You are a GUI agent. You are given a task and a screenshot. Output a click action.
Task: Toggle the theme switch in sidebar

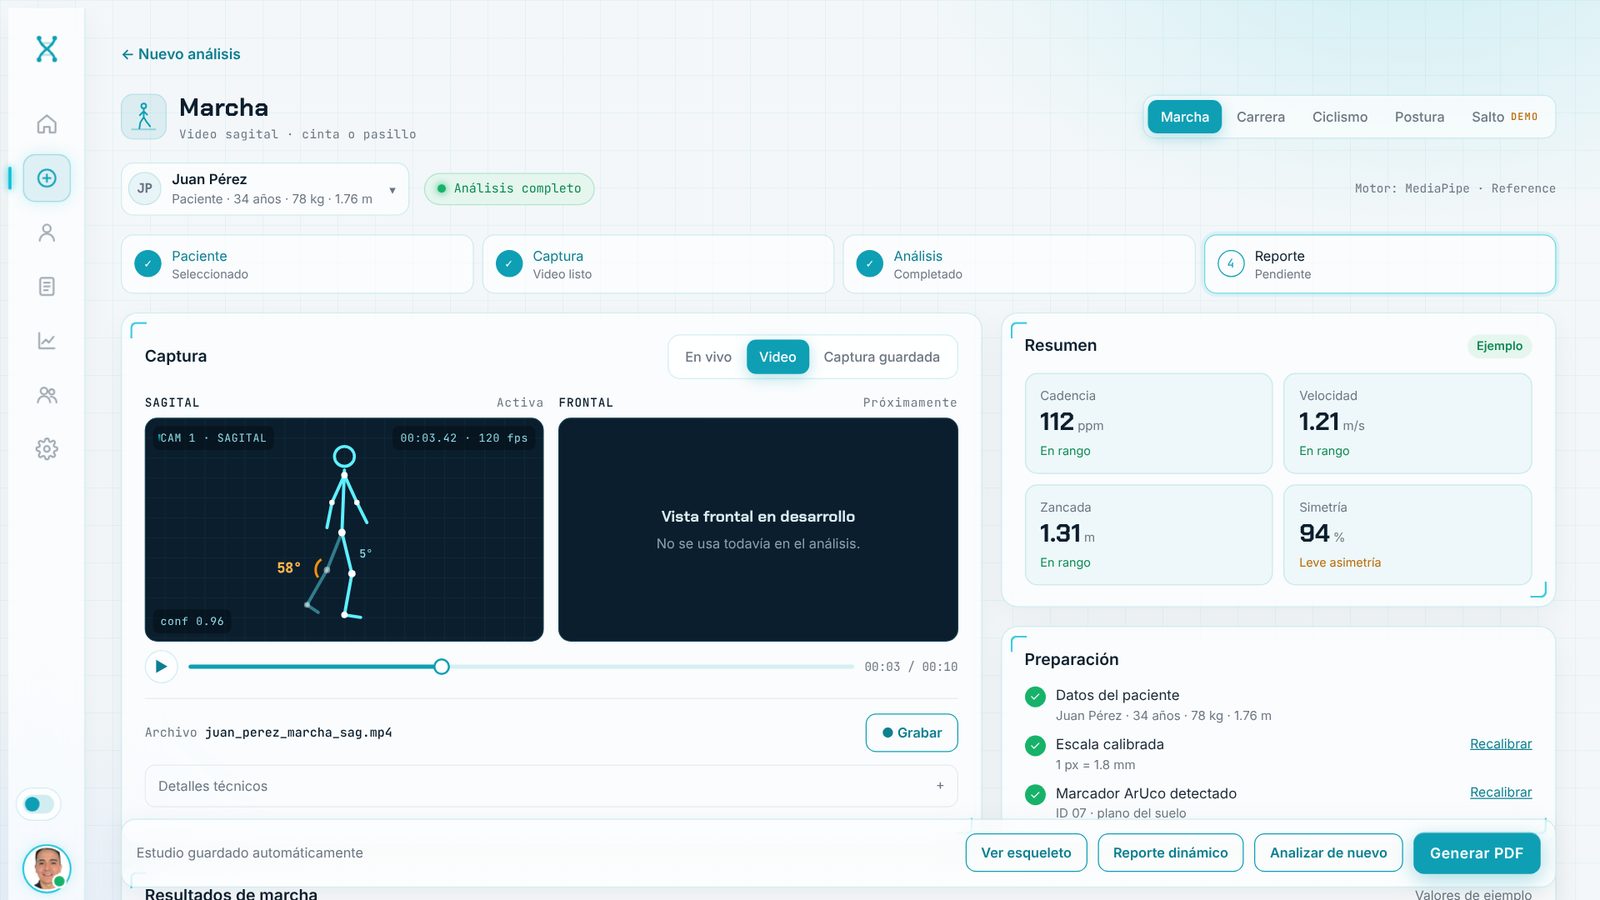[39, 804]
